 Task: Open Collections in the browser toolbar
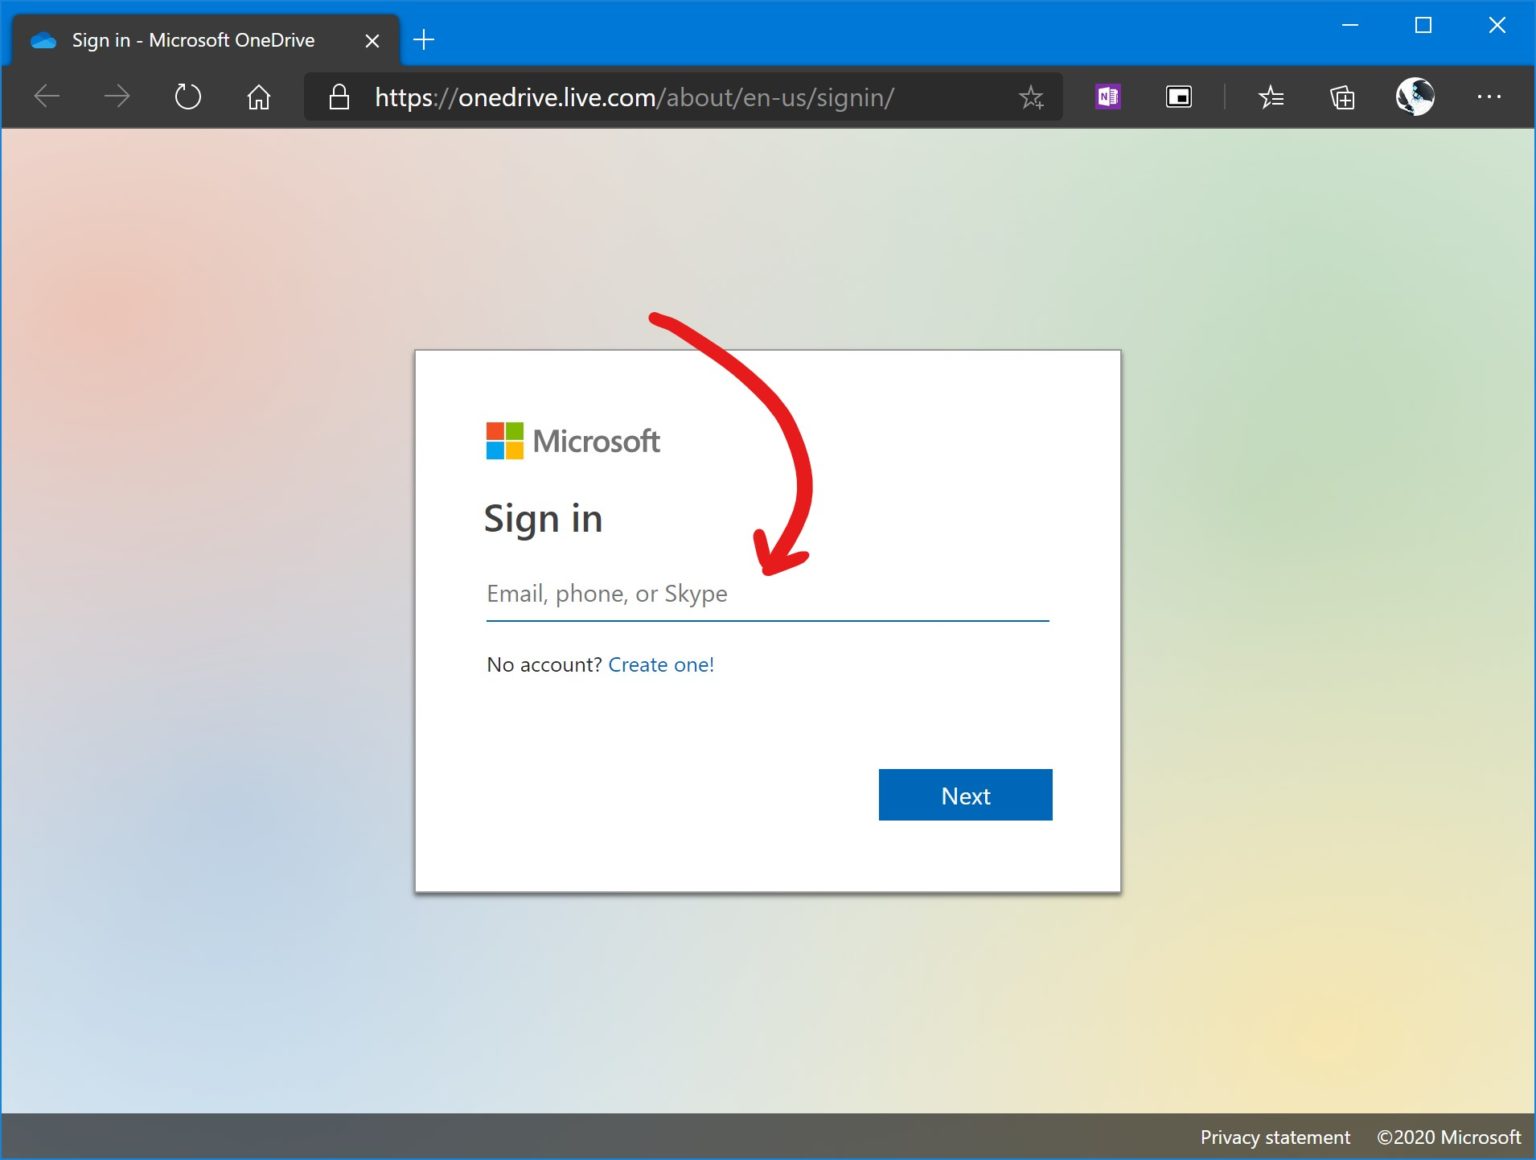(x=1342, y=97)
